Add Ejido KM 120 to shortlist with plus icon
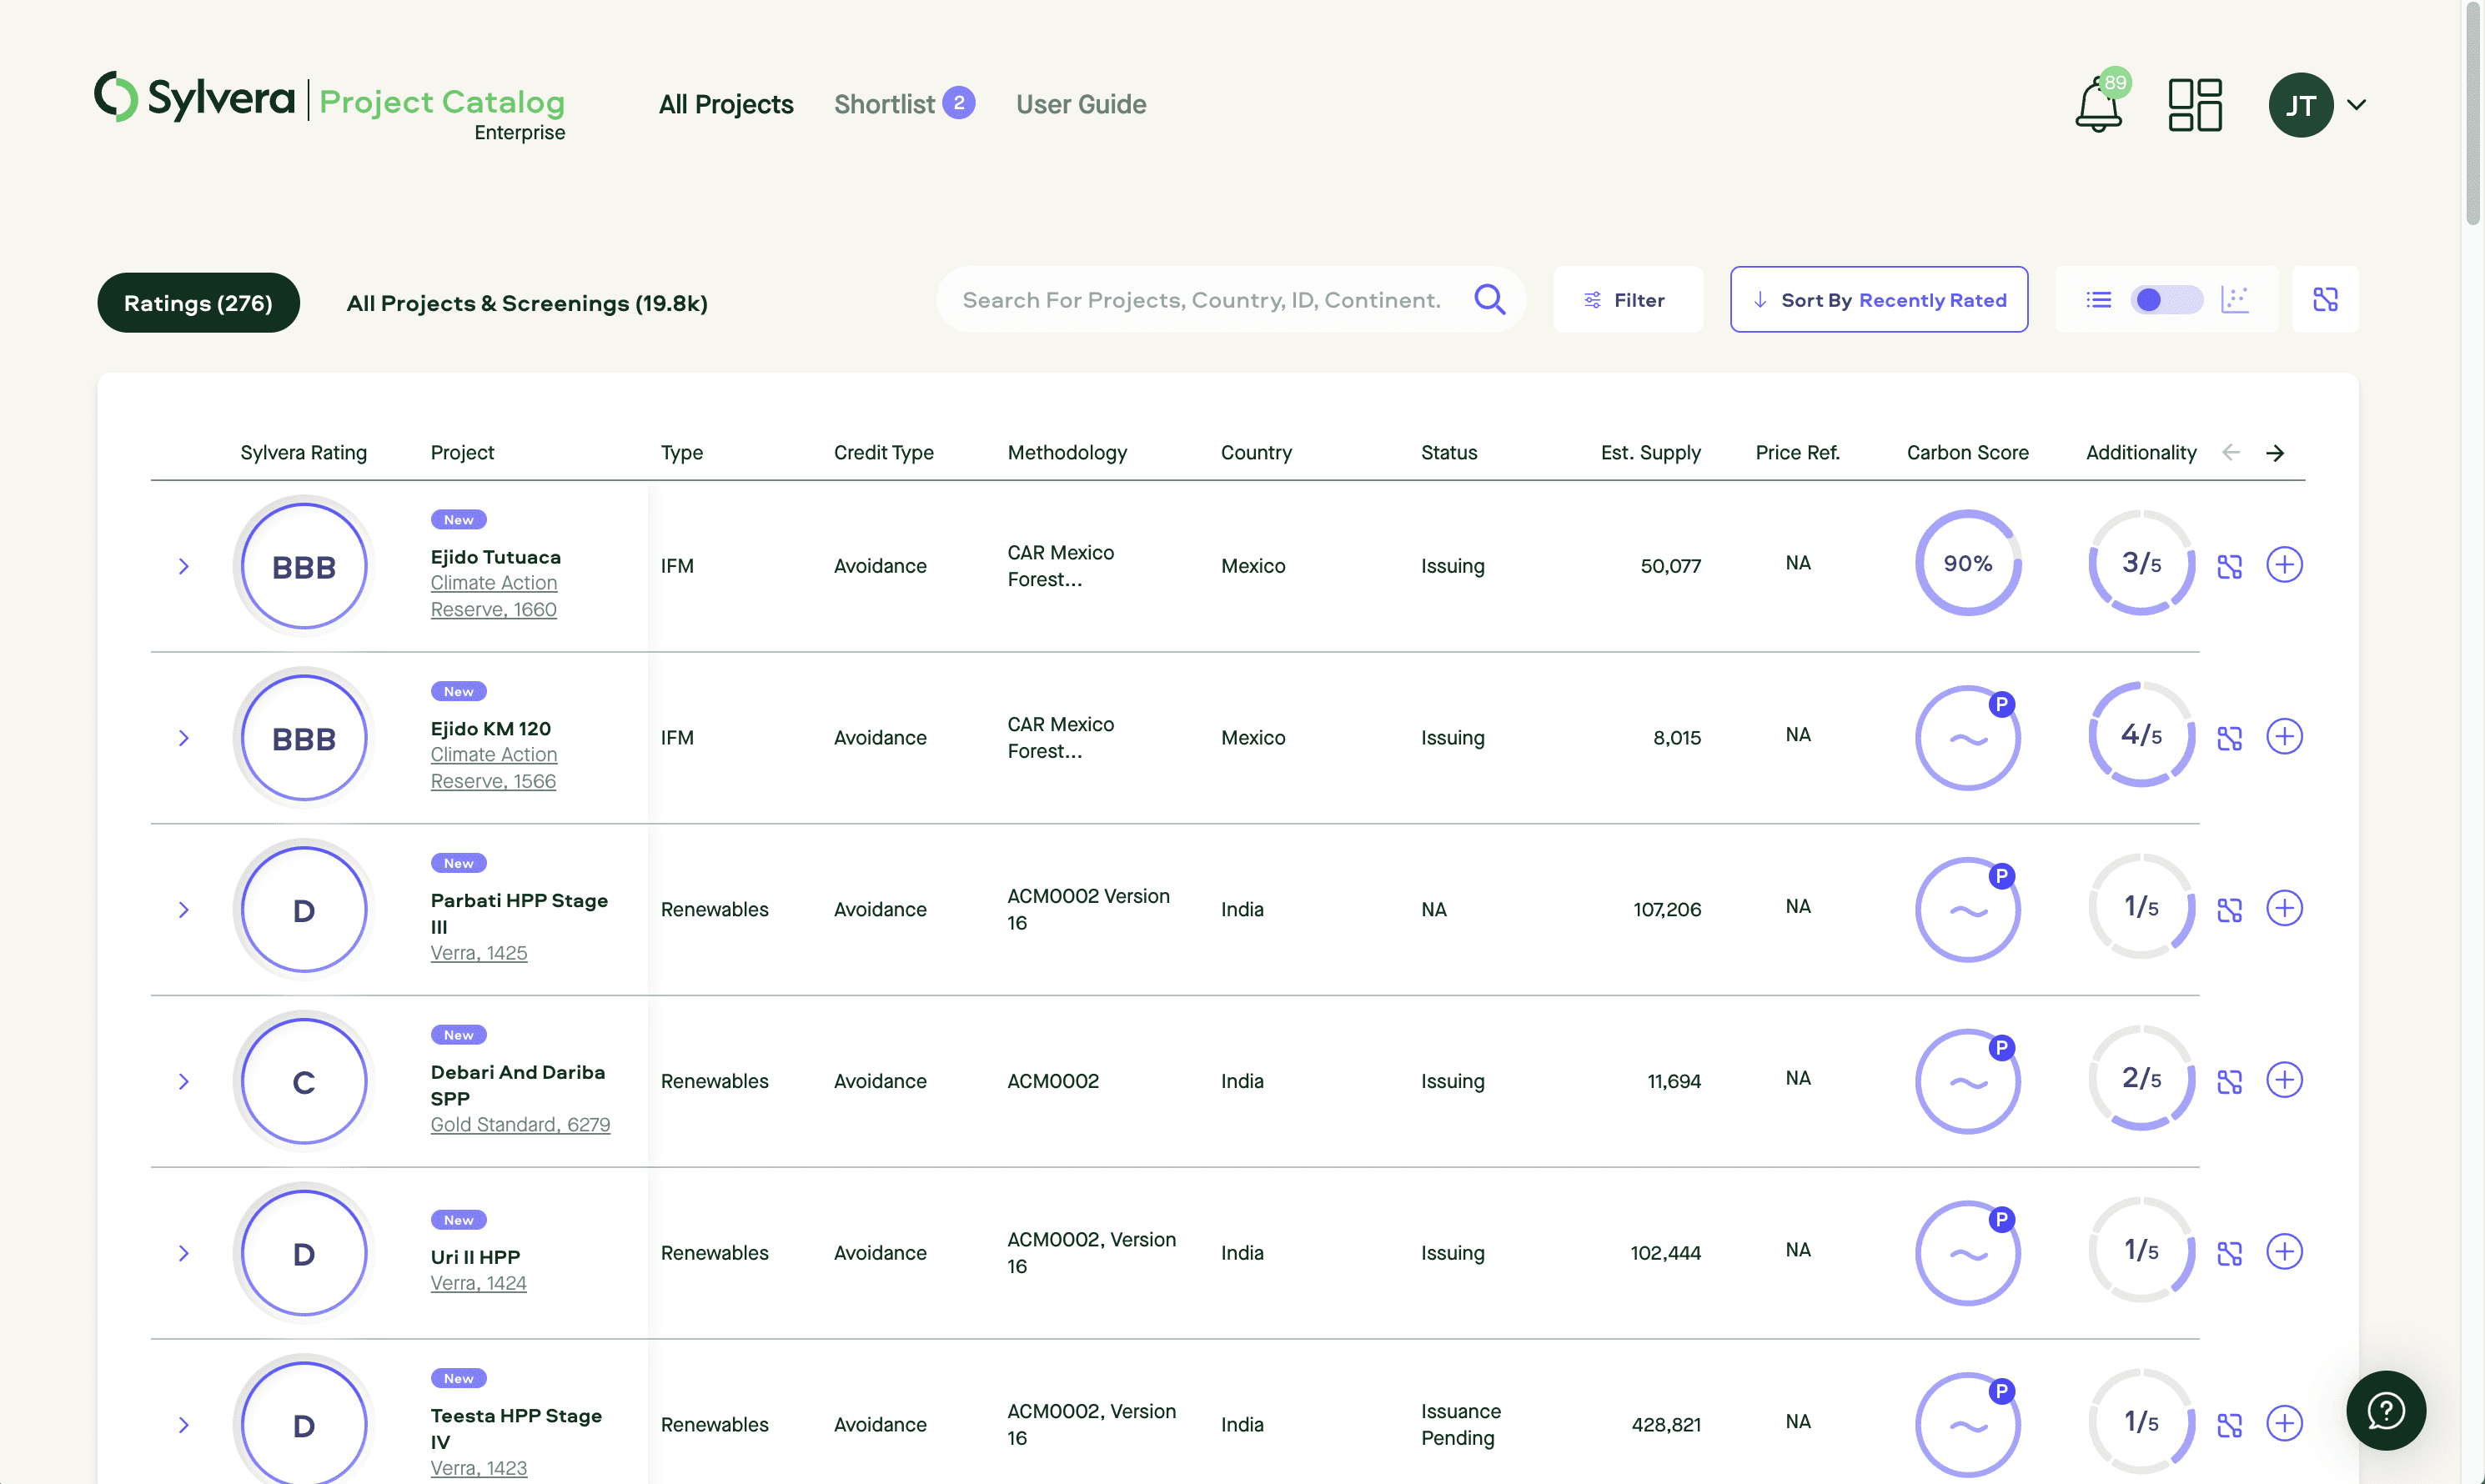This screenshot has height=1484, width=2485. (2284, 737)
